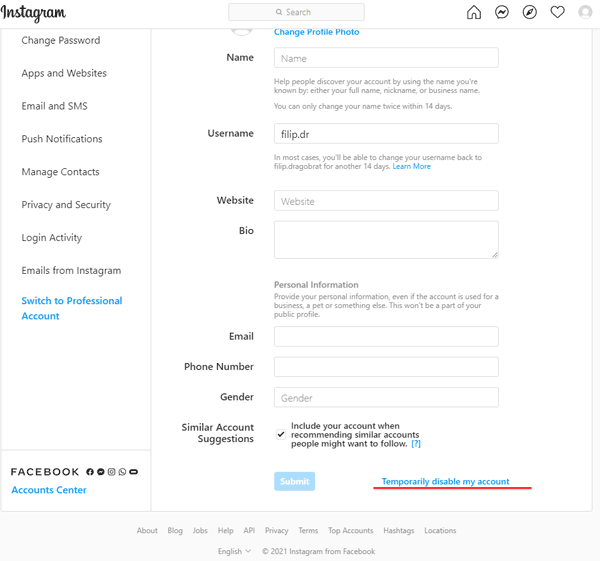
Task: Click the Facebook icon in the sidebar footer
Action: coord(90,472)
